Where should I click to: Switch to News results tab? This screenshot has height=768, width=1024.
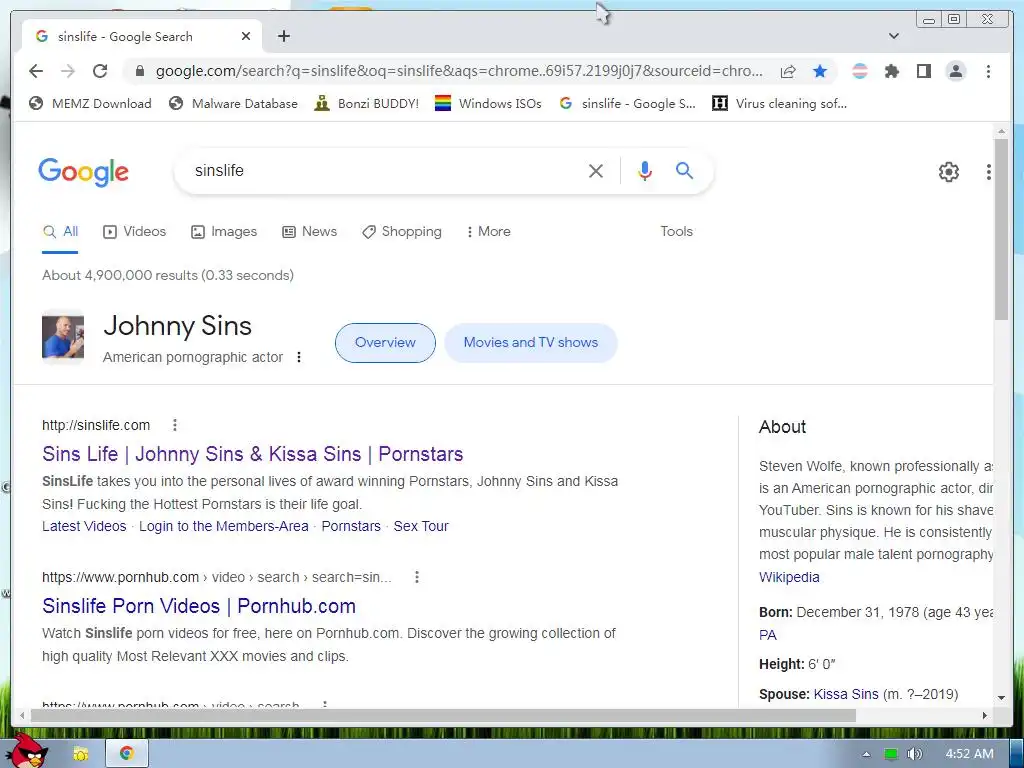[309, 232]
